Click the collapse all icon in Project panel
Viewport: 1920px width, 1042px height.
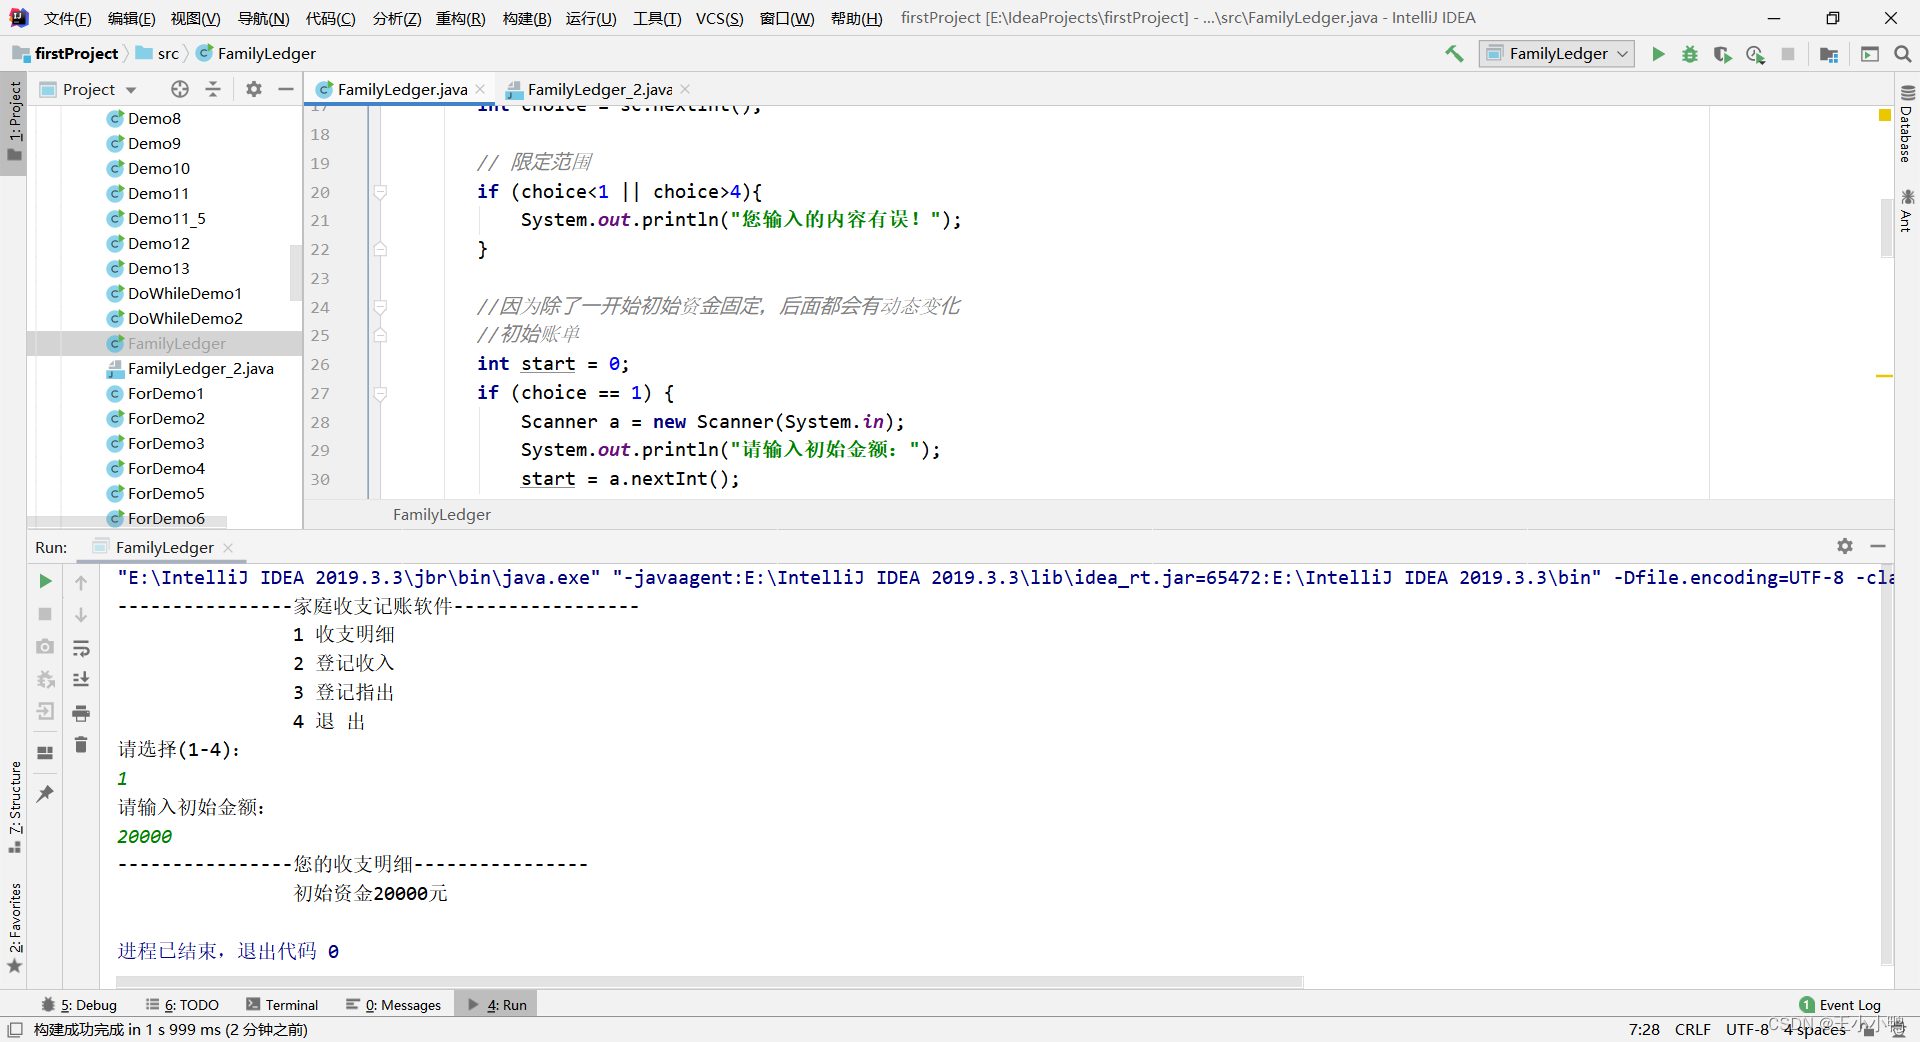tap(213, 89)
